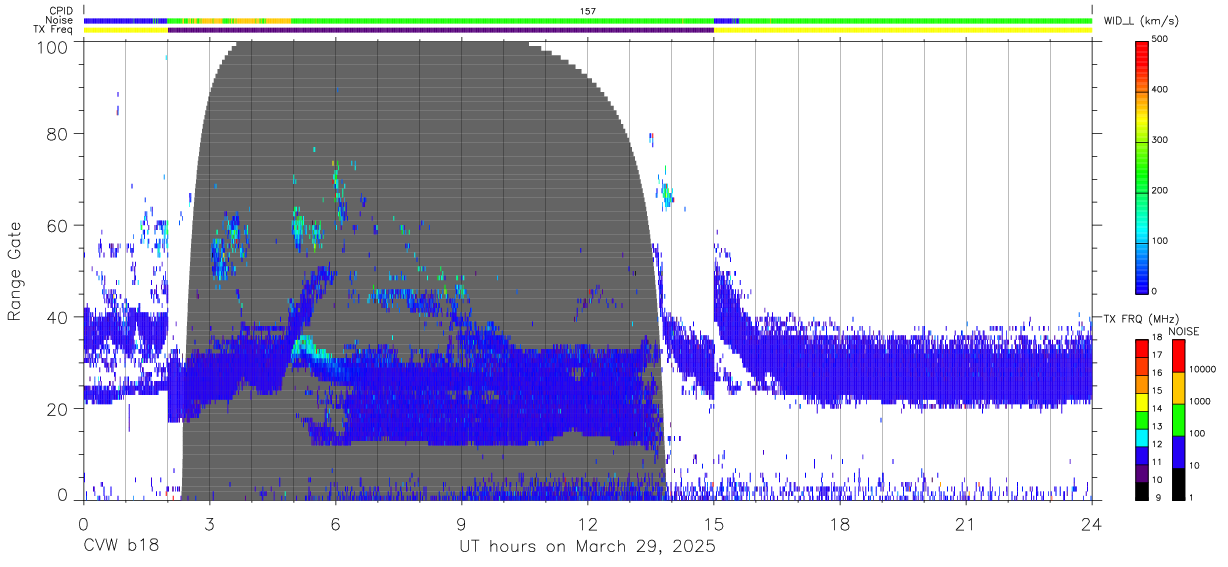Click the 12 tick on TX FRQ scale
The image size is (1228, 567).
tap(1156, 444)
